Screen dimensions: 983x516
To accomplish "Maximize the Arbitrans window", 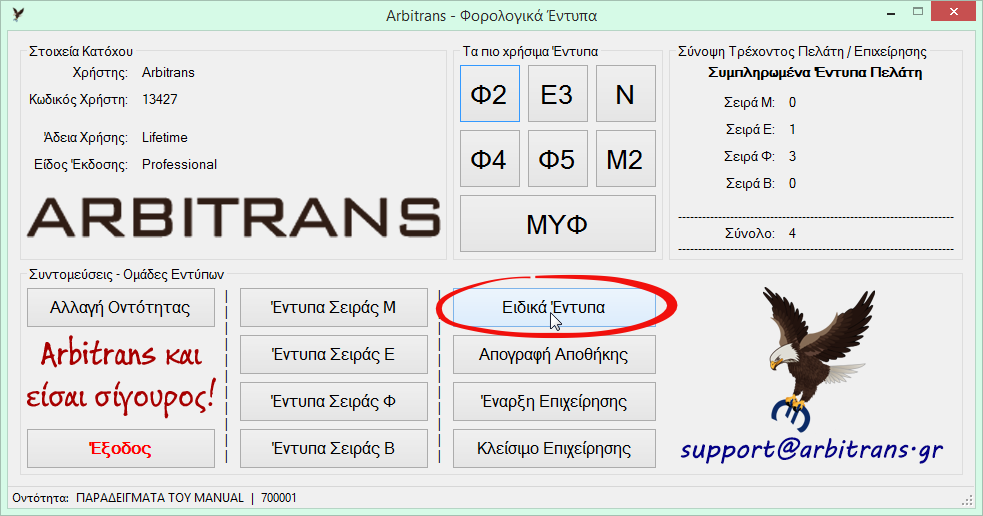I will [918, 13].
